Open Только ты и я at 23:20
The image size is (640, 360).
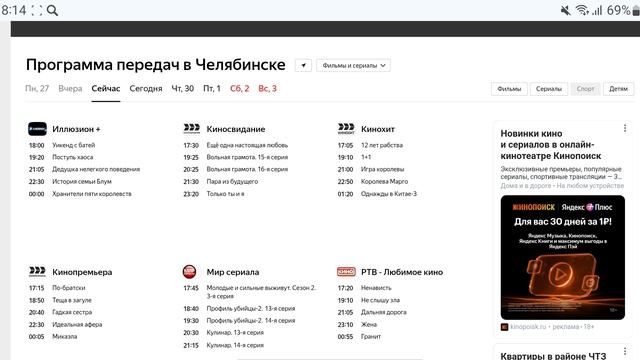225,194
